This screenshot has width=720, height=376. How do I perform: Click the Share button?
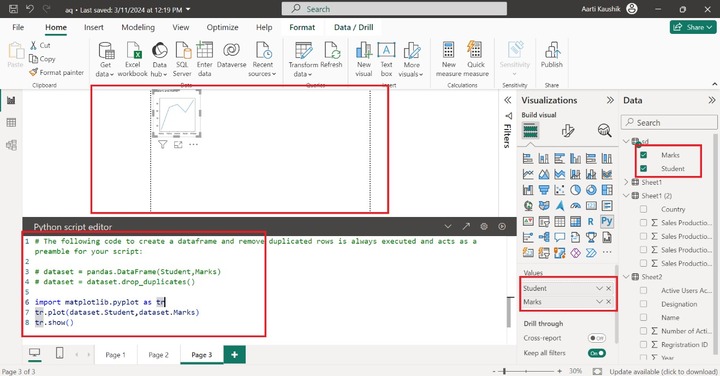[693, 28]
